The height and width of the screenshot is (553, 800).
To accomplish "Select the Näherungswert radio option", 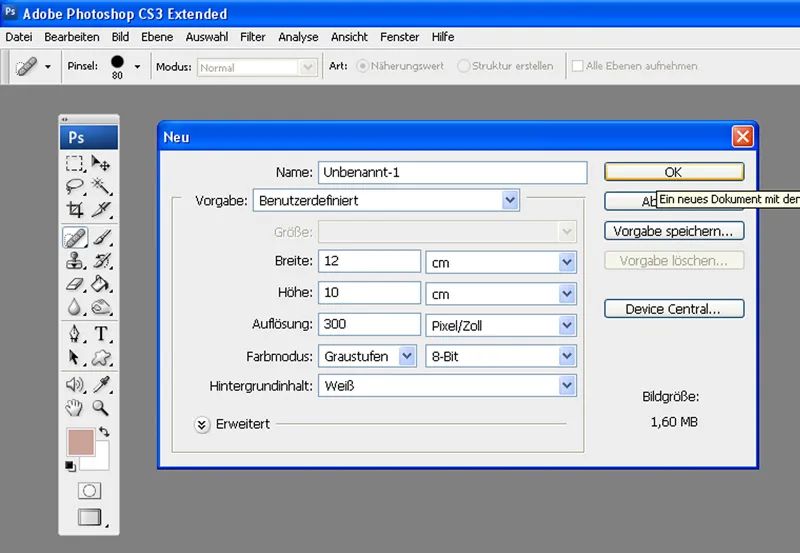I will pyautogui.click(x=362, y=66).
